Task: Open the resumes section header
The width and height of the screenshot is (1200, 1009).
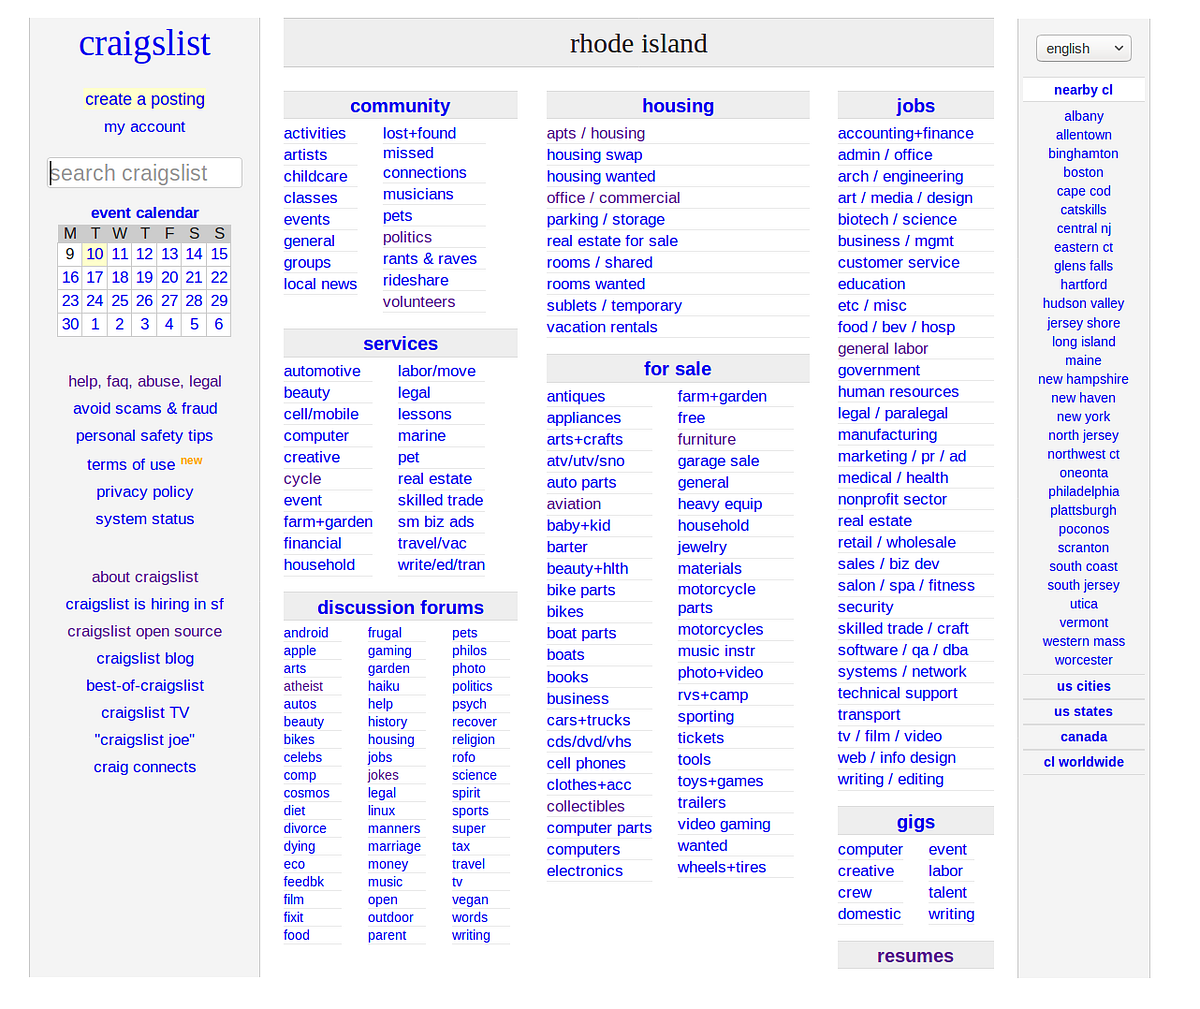Action: coord(916,956)
